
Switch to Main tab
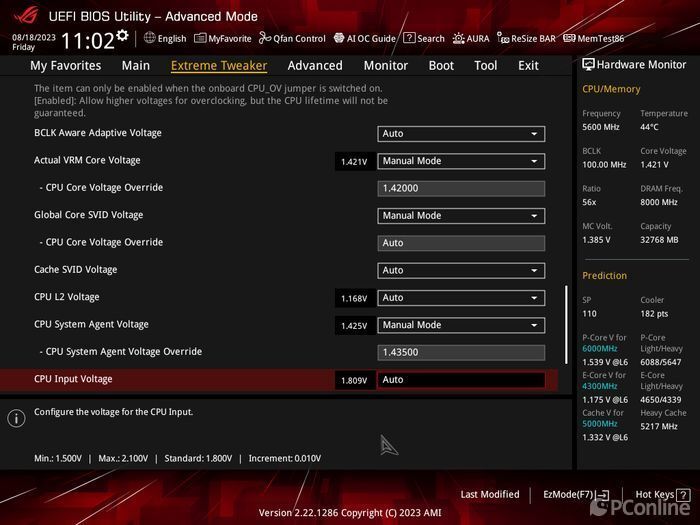(x=136, y=66)
